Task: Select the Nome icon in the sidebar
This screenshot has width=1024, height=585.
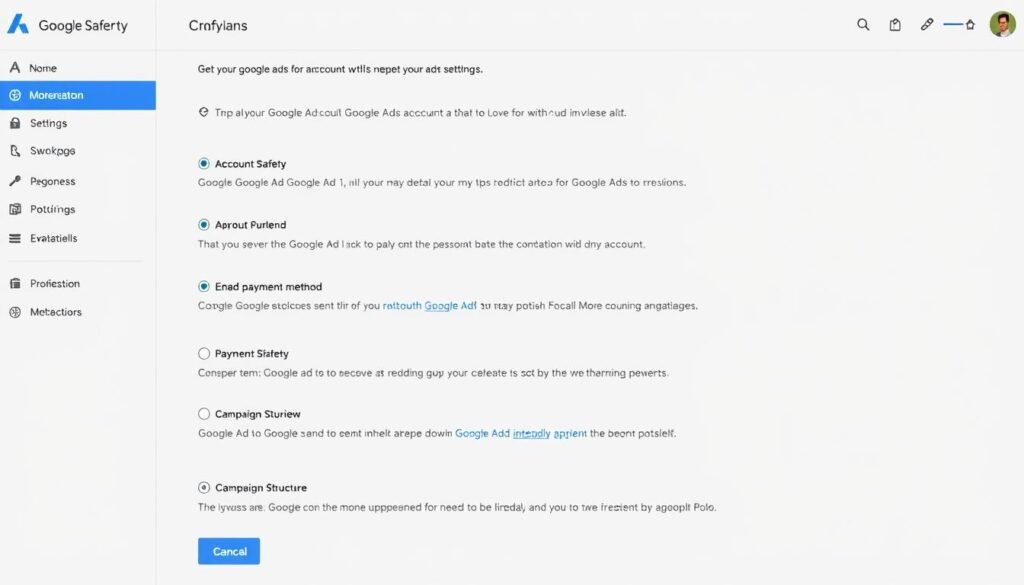Action: [x=14, y=67]
